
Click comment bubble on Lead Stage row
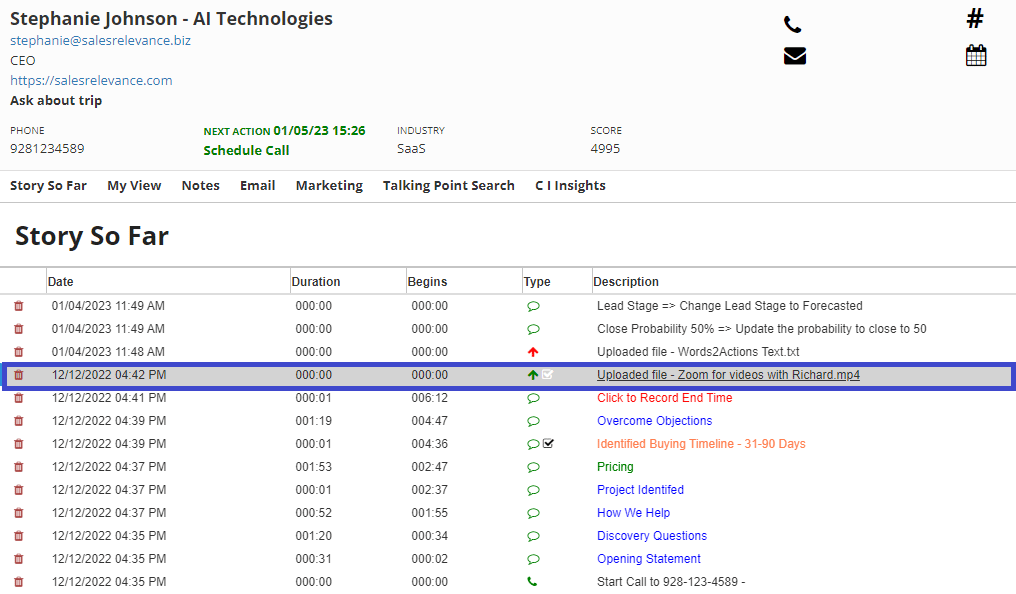pos(533,306)
